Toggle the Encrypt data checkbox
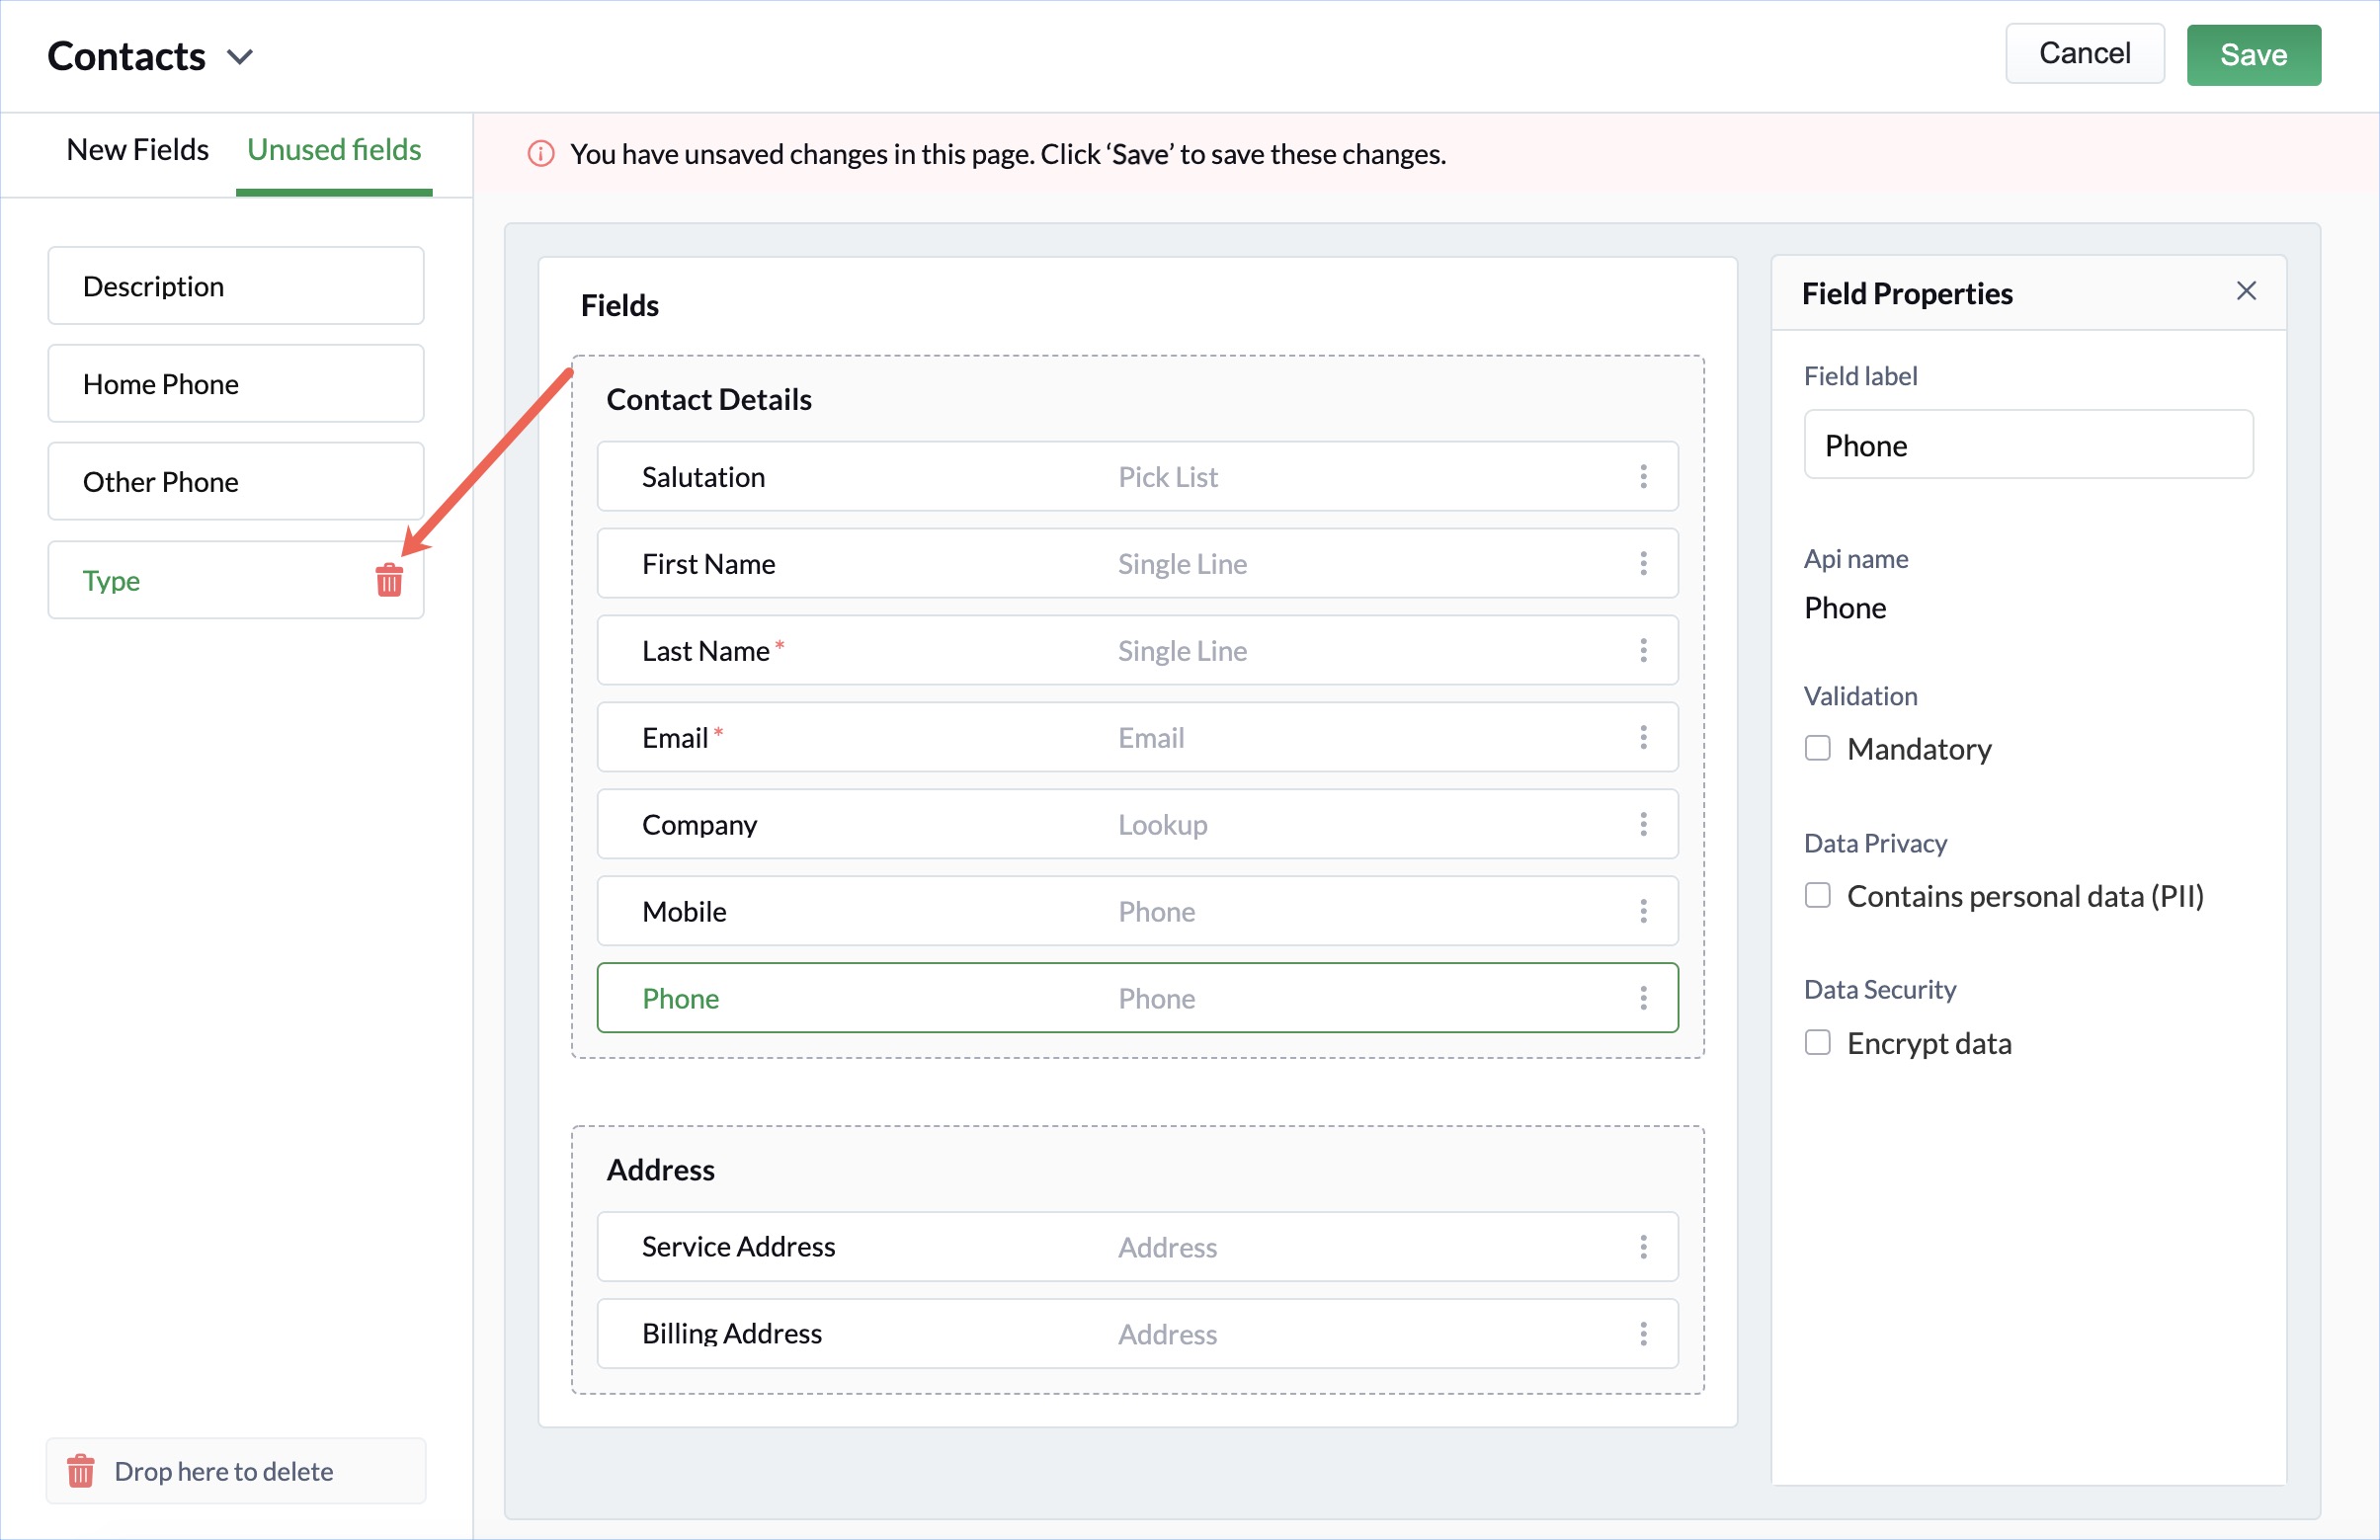Viewport: 2380px width, 1540px height. pos(1818,1043)
